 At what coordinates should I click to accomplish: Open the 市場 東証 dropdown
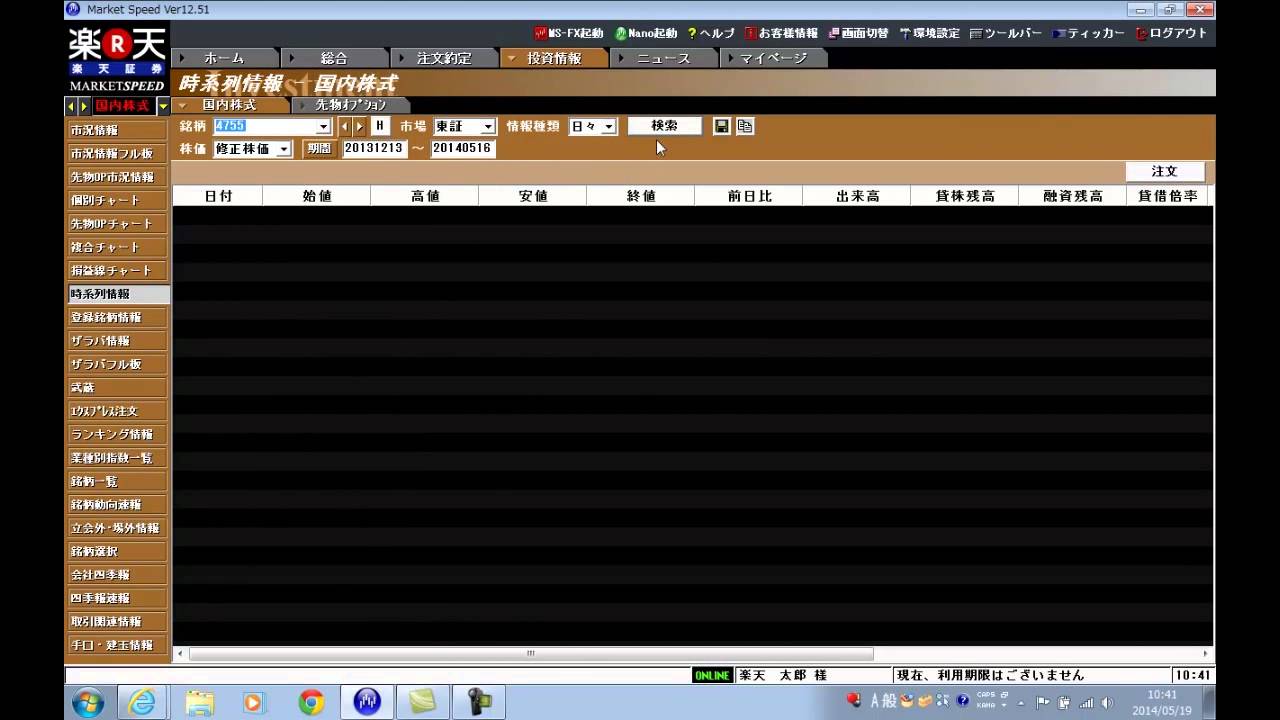coord(488,127)
